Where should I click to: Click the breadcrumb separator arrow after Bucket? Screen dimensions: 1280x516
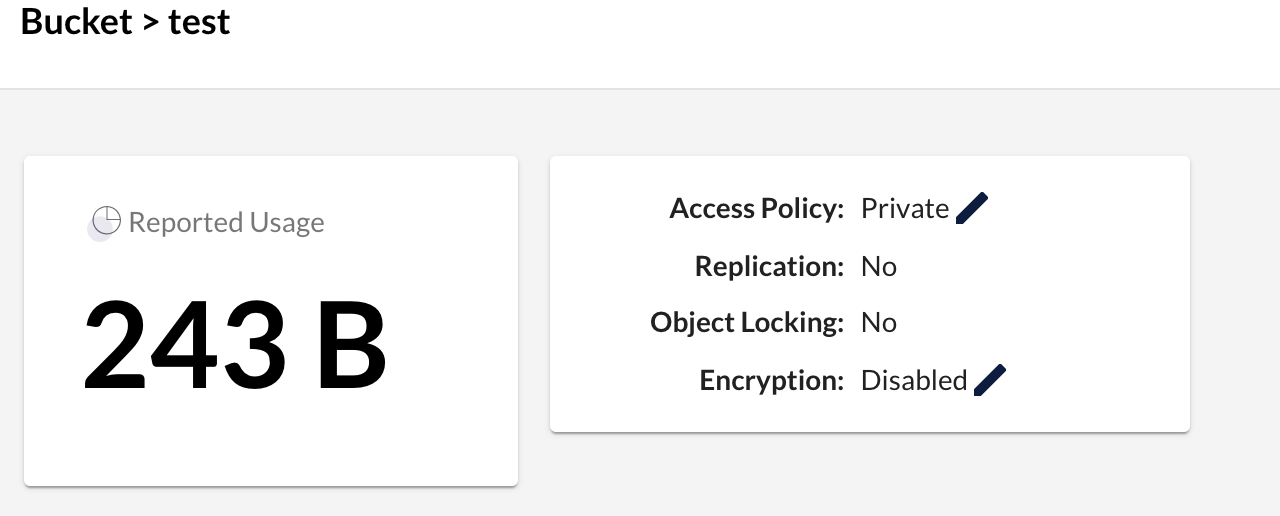click(150, 22)
